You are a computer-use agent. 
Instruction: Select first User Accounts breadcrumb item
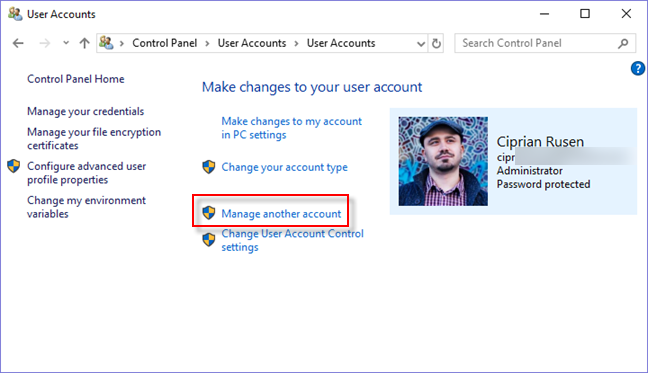click(x=252, y=43)
